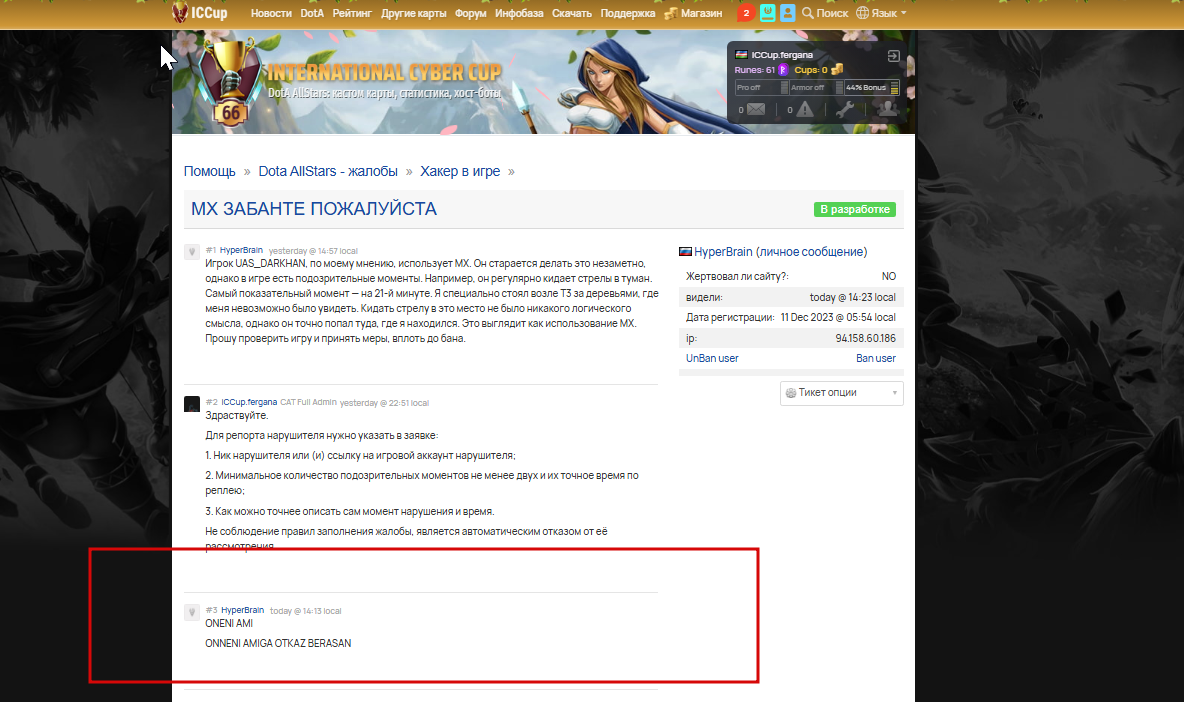Viewport: 1184px width, 702px height.
Task: Click the В разработке status badge
Action: (855, 209)
